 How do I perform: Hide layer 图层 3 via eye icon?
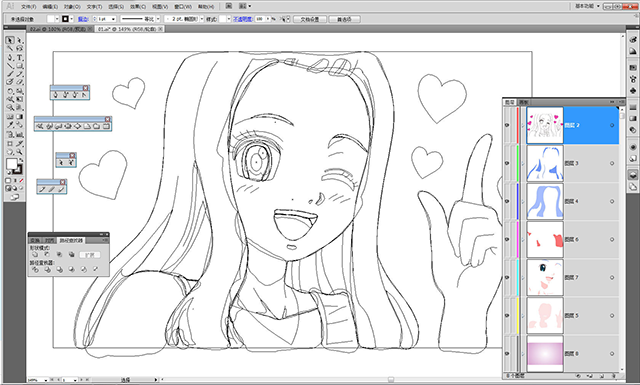click(x=507, y=163)
